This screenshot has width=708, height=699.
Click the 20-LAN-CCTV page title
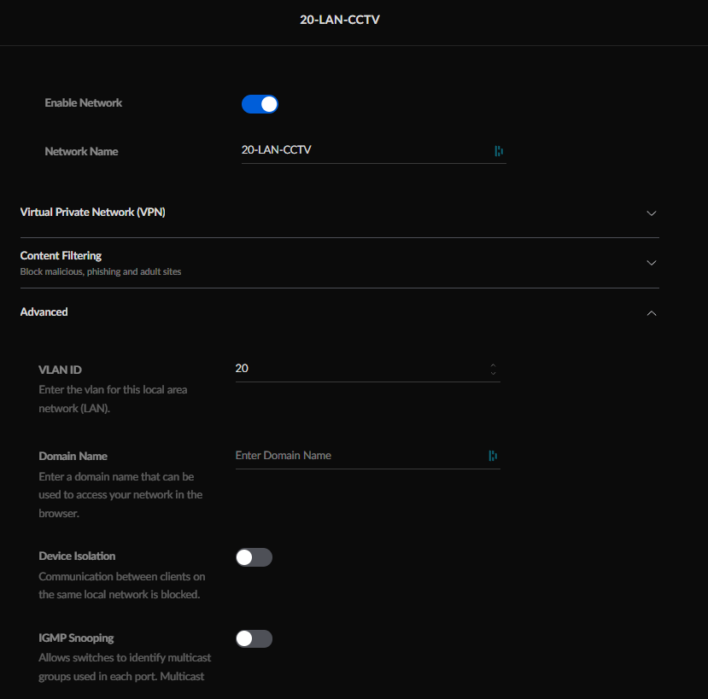(x=340, y=19)
